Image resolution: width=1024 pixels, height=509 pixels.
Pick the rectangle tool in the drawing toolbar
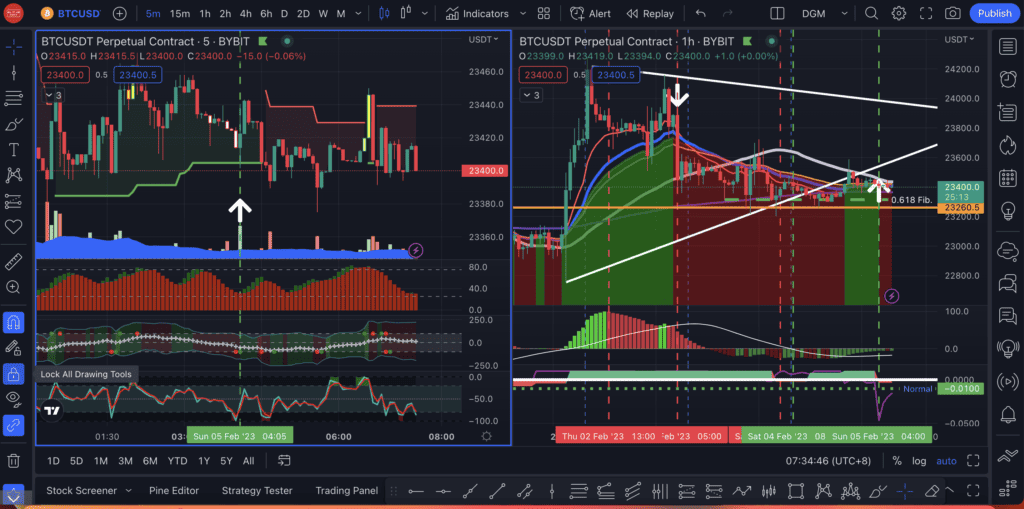(x=795, y=490)
